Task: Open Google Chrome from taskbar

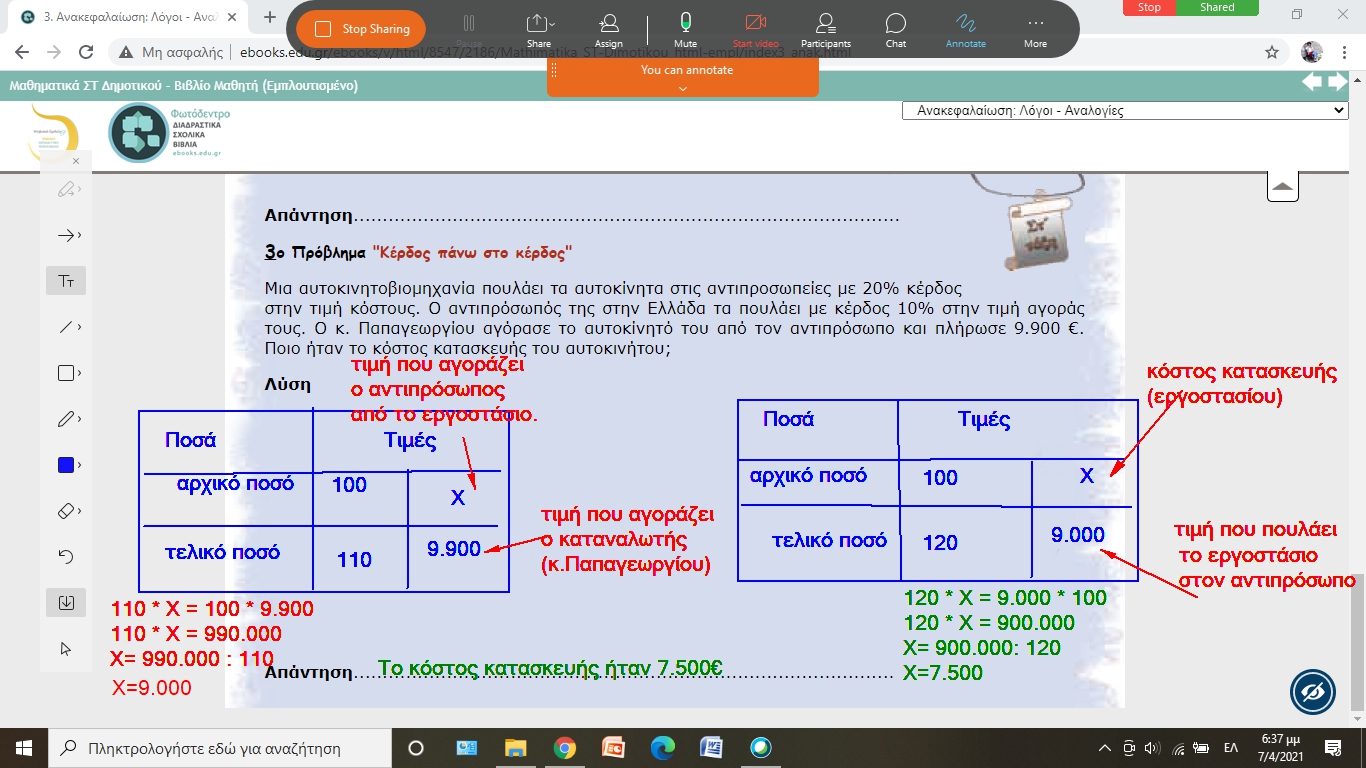Action: click(564, 747)
